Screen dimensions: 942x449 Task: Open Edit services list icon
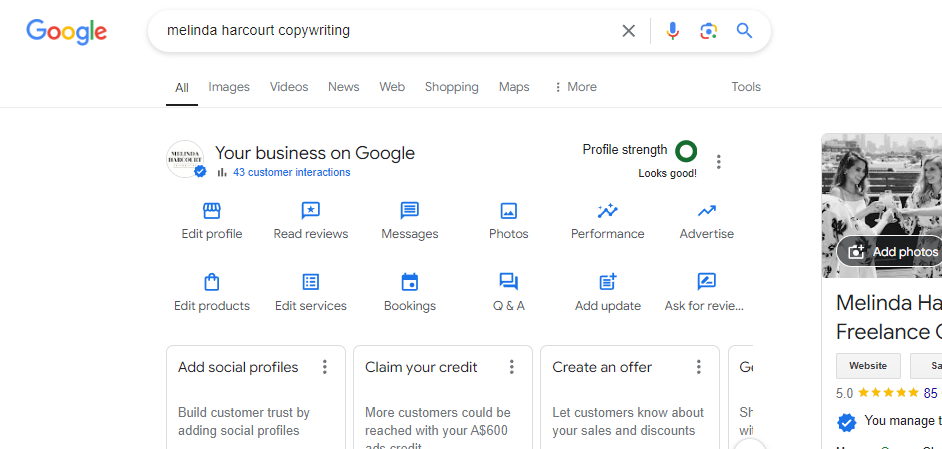pyautogui.click(x=311, y=282)
